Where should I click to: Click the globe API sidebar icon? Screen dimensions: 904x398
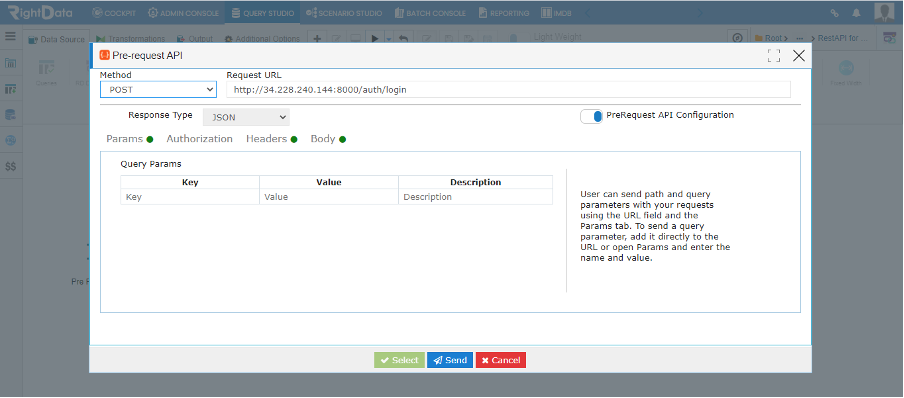point(10,140)
